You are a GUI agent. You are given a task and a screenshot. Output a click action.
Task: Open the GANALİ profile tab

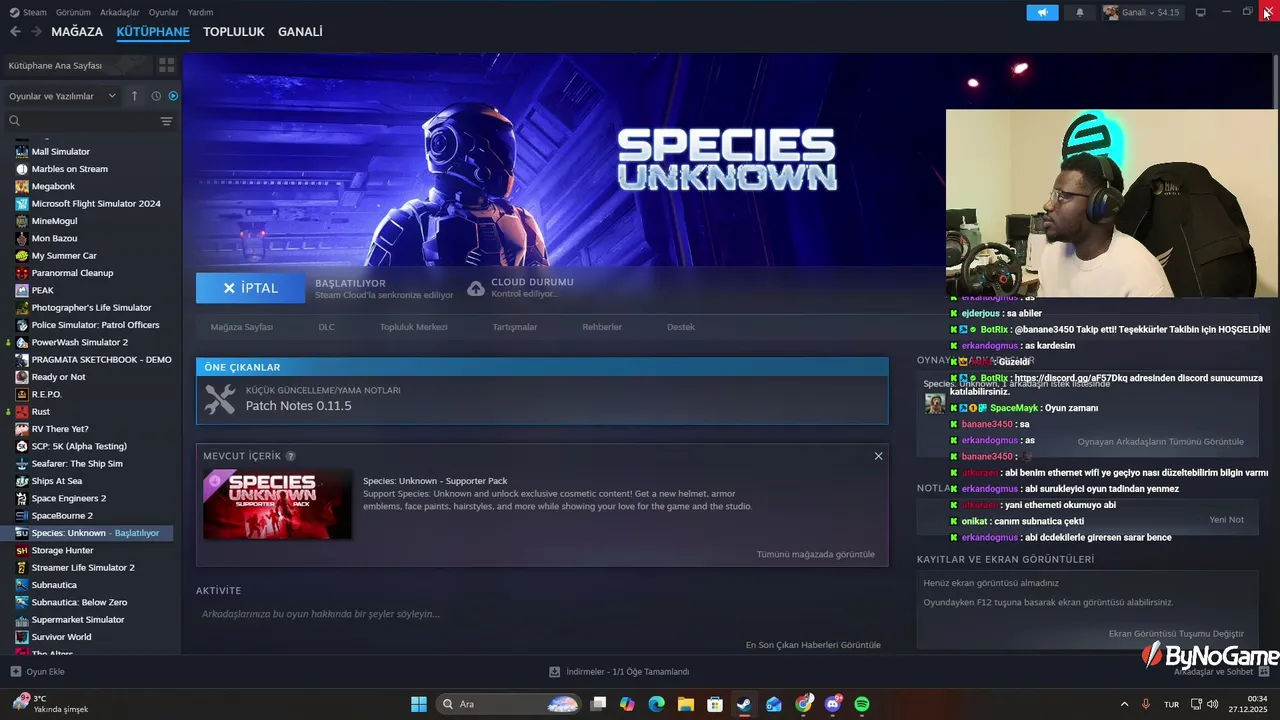point(300,32)
